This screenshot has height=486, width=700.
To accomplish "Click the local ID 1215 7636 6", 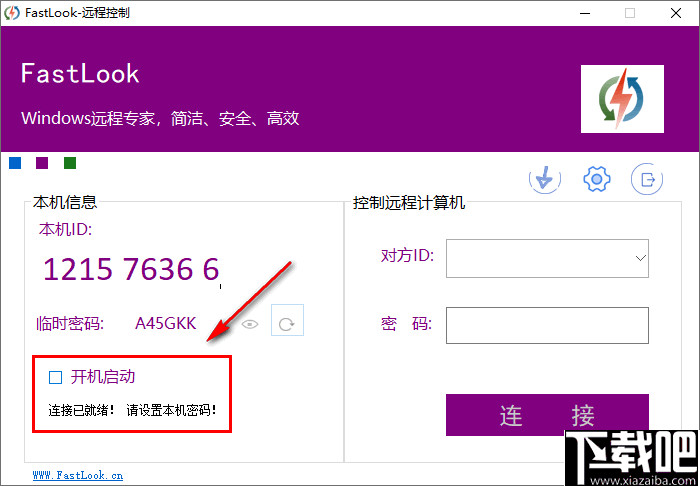I will 131,269.
